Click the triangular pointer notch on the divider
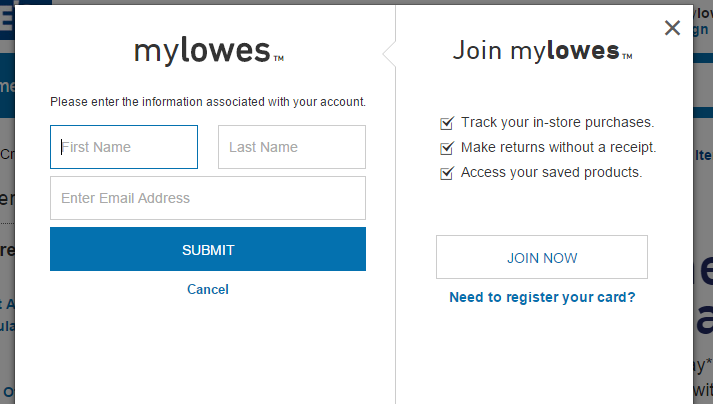The image size is (713, 404). pos(389,54)
